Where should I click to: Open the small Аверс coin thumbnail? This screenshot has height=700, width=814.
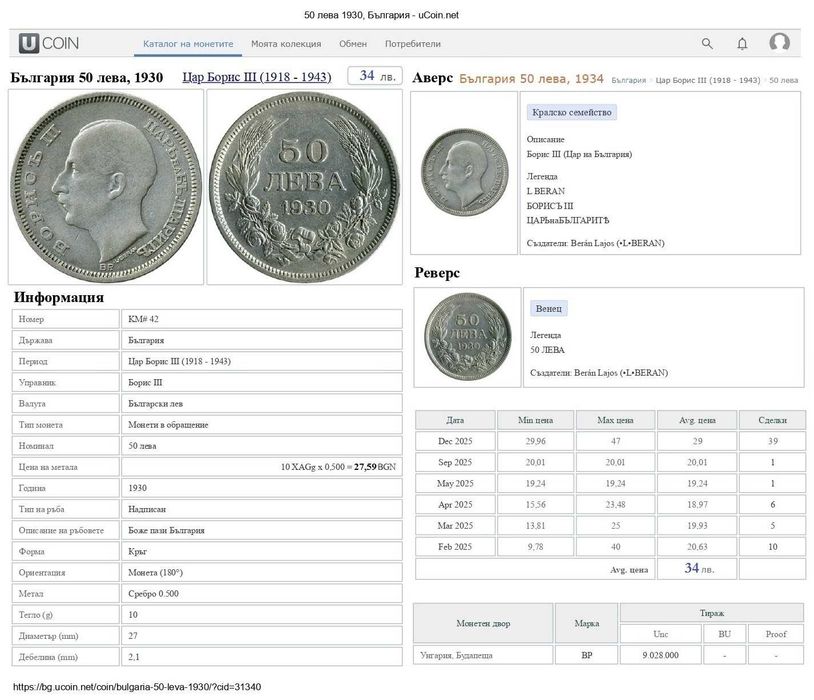coord(464,173)
